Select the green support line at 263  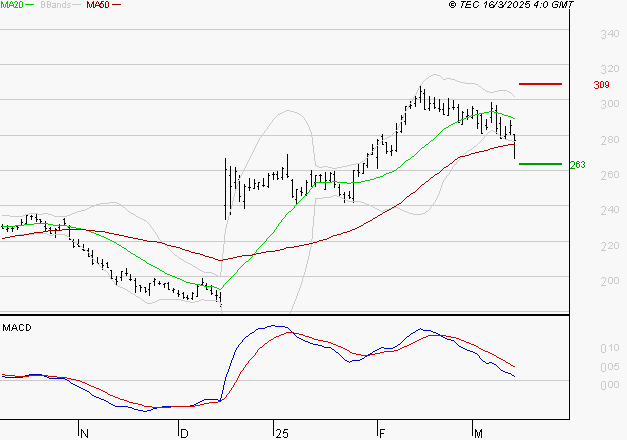click(x=540, y=164)
